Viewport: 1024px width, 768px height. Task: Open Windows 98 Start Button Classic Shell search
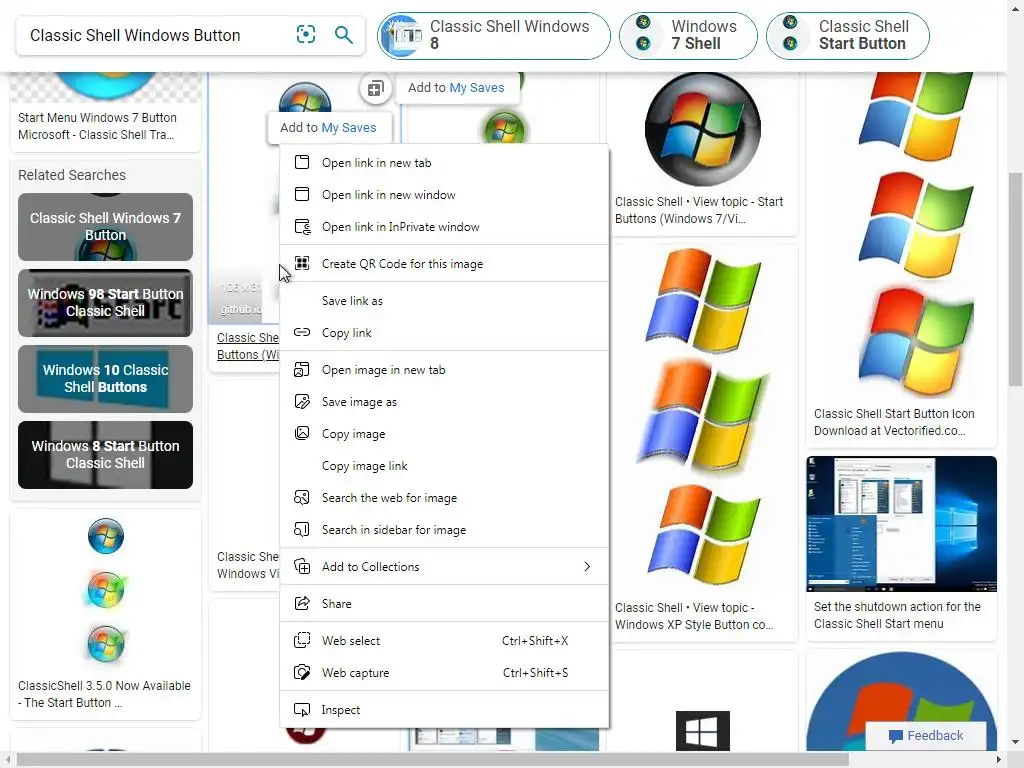click(105, 303)
